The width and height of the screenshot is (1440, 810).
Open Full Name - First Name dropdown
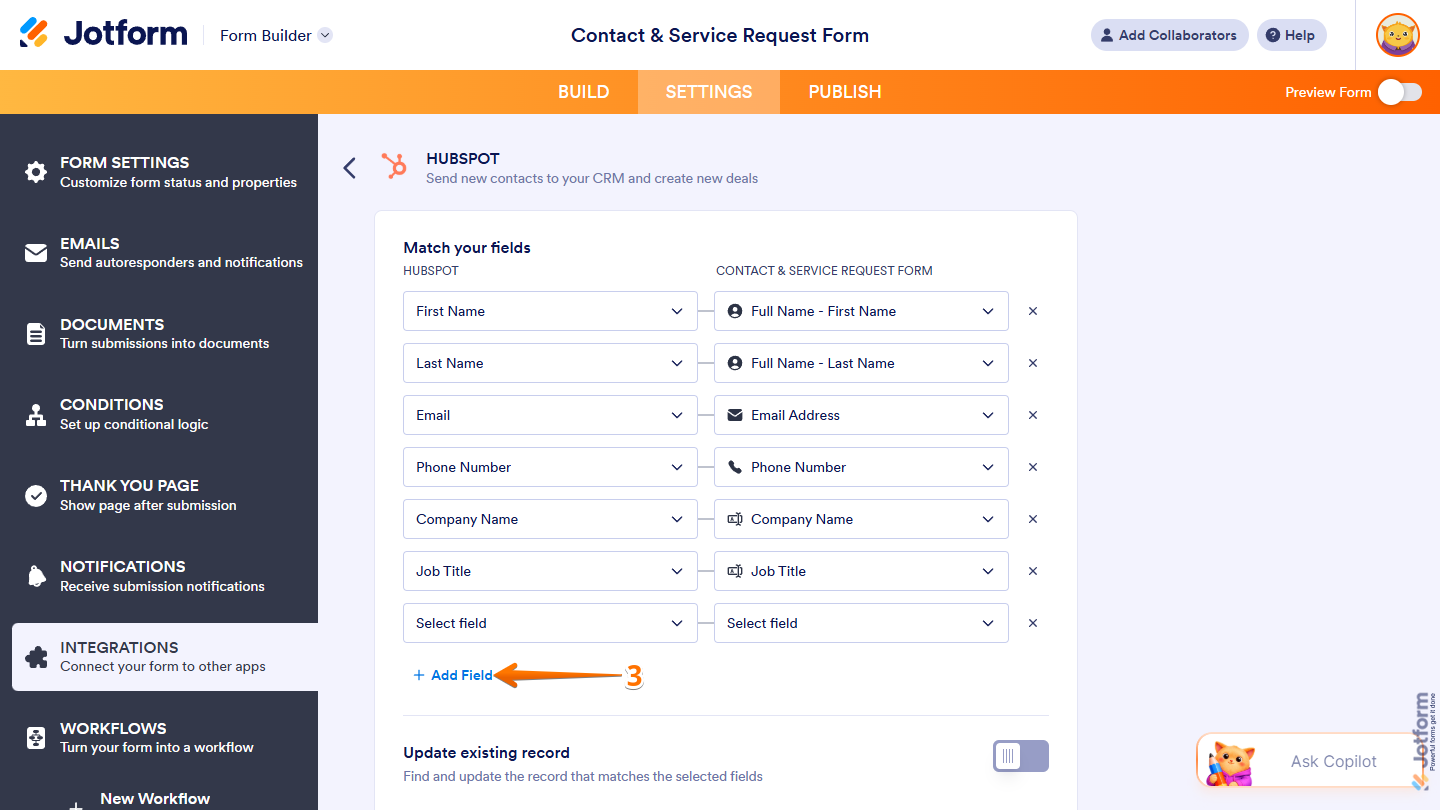[x=861, y=311]
